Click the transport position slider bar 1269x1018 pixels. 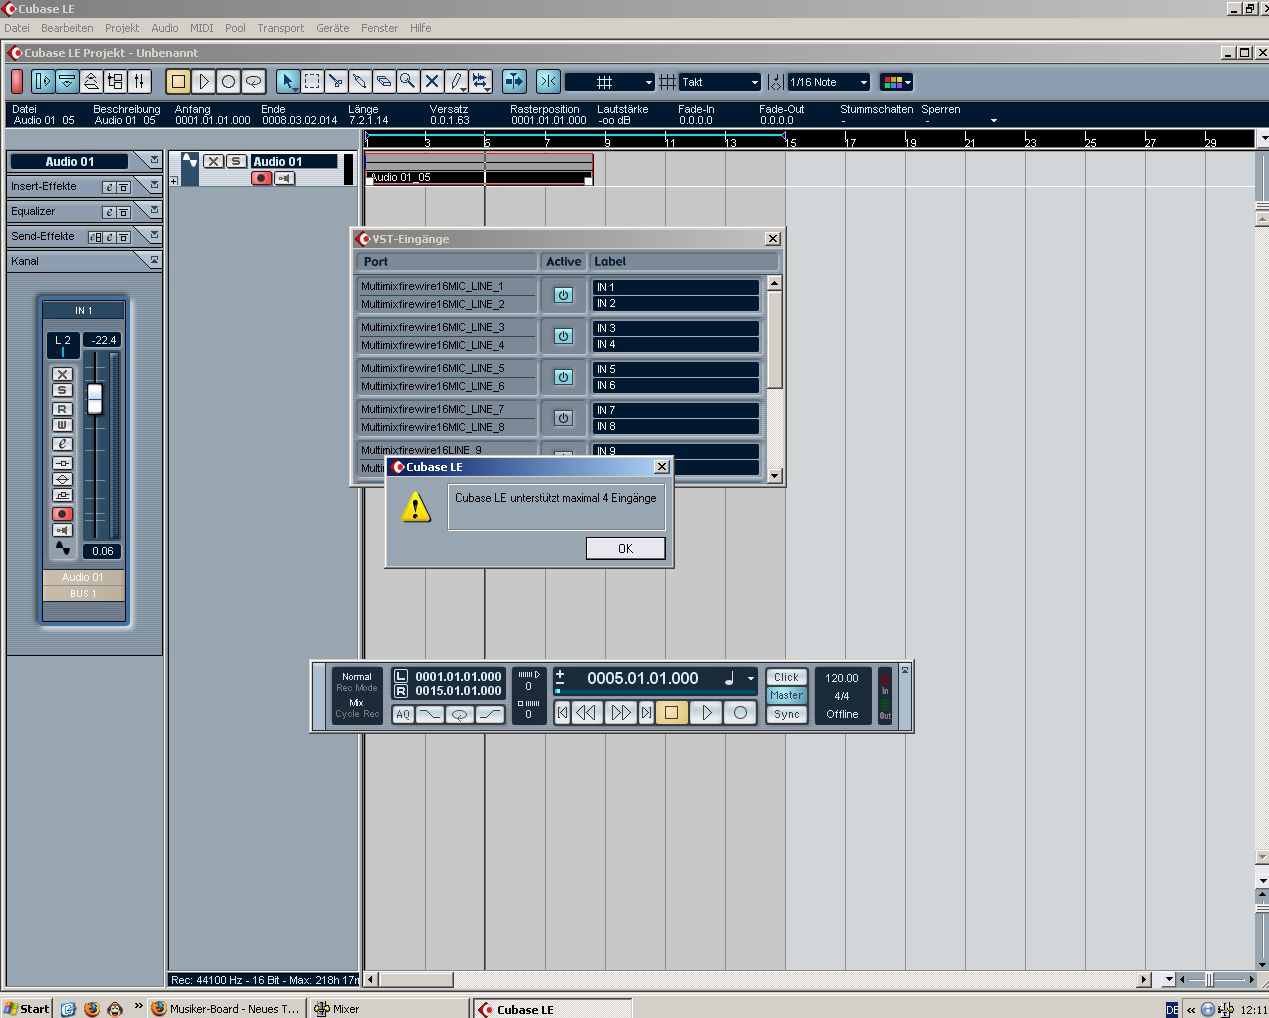tap(654, 692)
